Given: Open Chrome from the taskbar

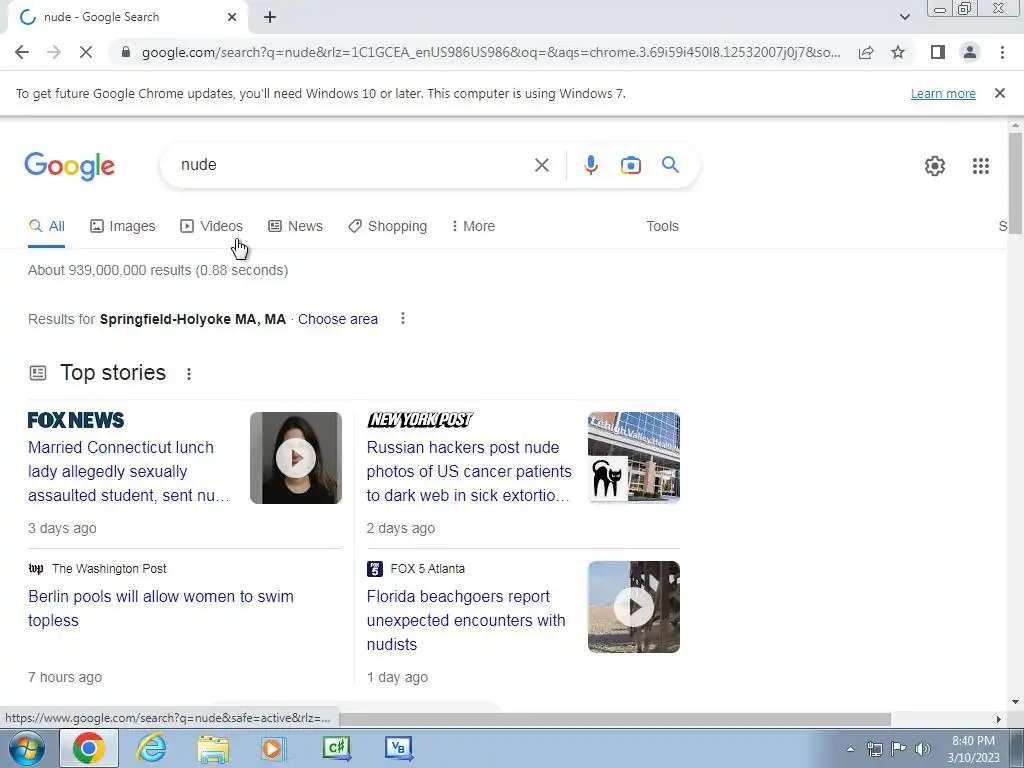Looking at the screenshot, I should click(x=89, y=748).
